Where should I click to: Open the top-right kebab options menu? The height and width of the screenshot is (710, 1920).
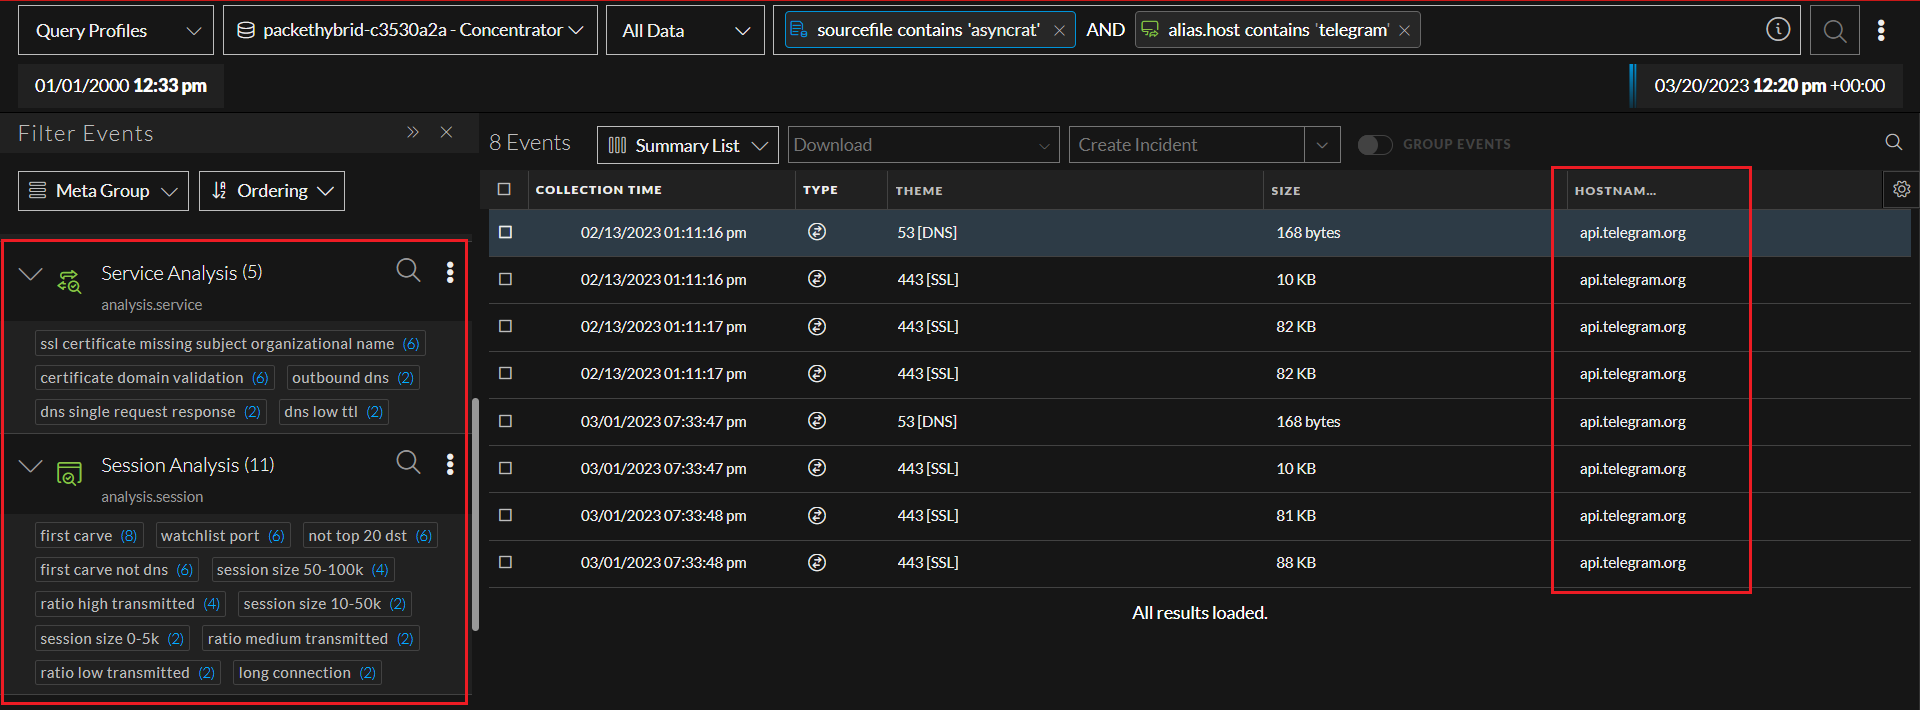click(1881, 31)
